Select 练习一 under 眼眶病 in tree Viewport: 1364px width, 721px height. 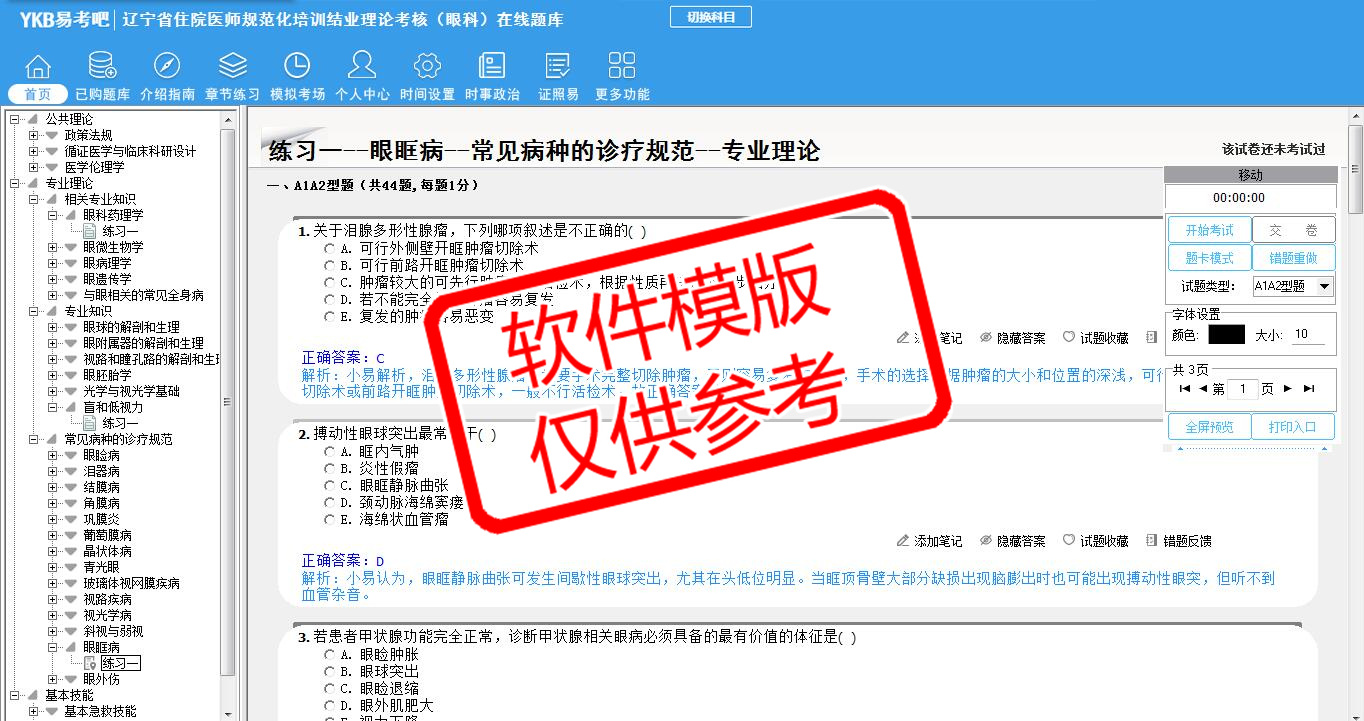point(120,663)
